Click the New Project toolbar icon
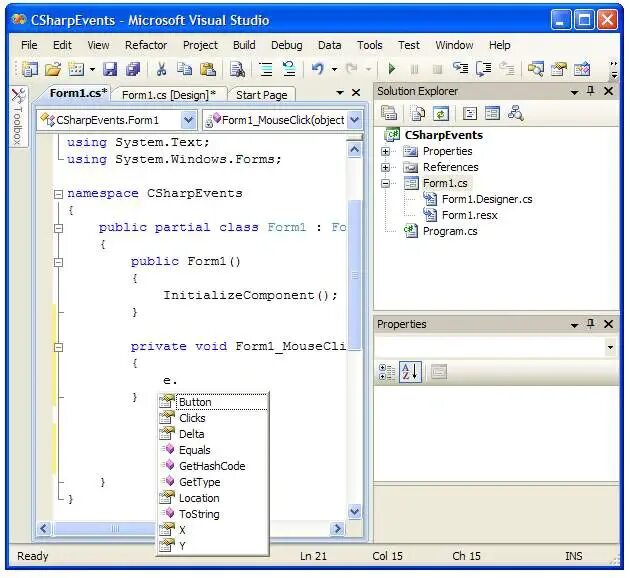Viewport: 630px width, 578px height. [x=30, y=69]
